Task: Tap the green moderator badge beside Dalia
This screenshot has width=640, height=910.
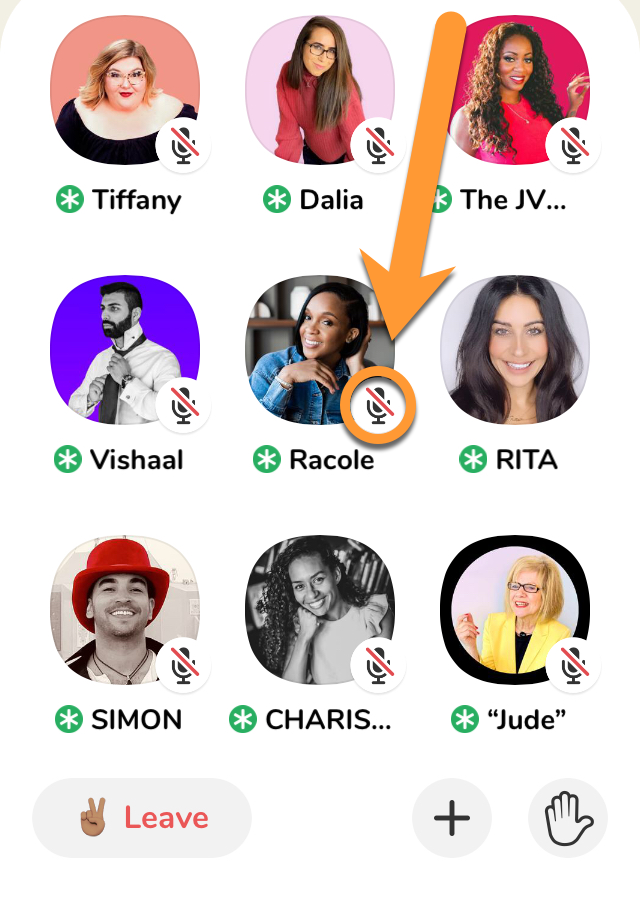Action: coord(277,200)
